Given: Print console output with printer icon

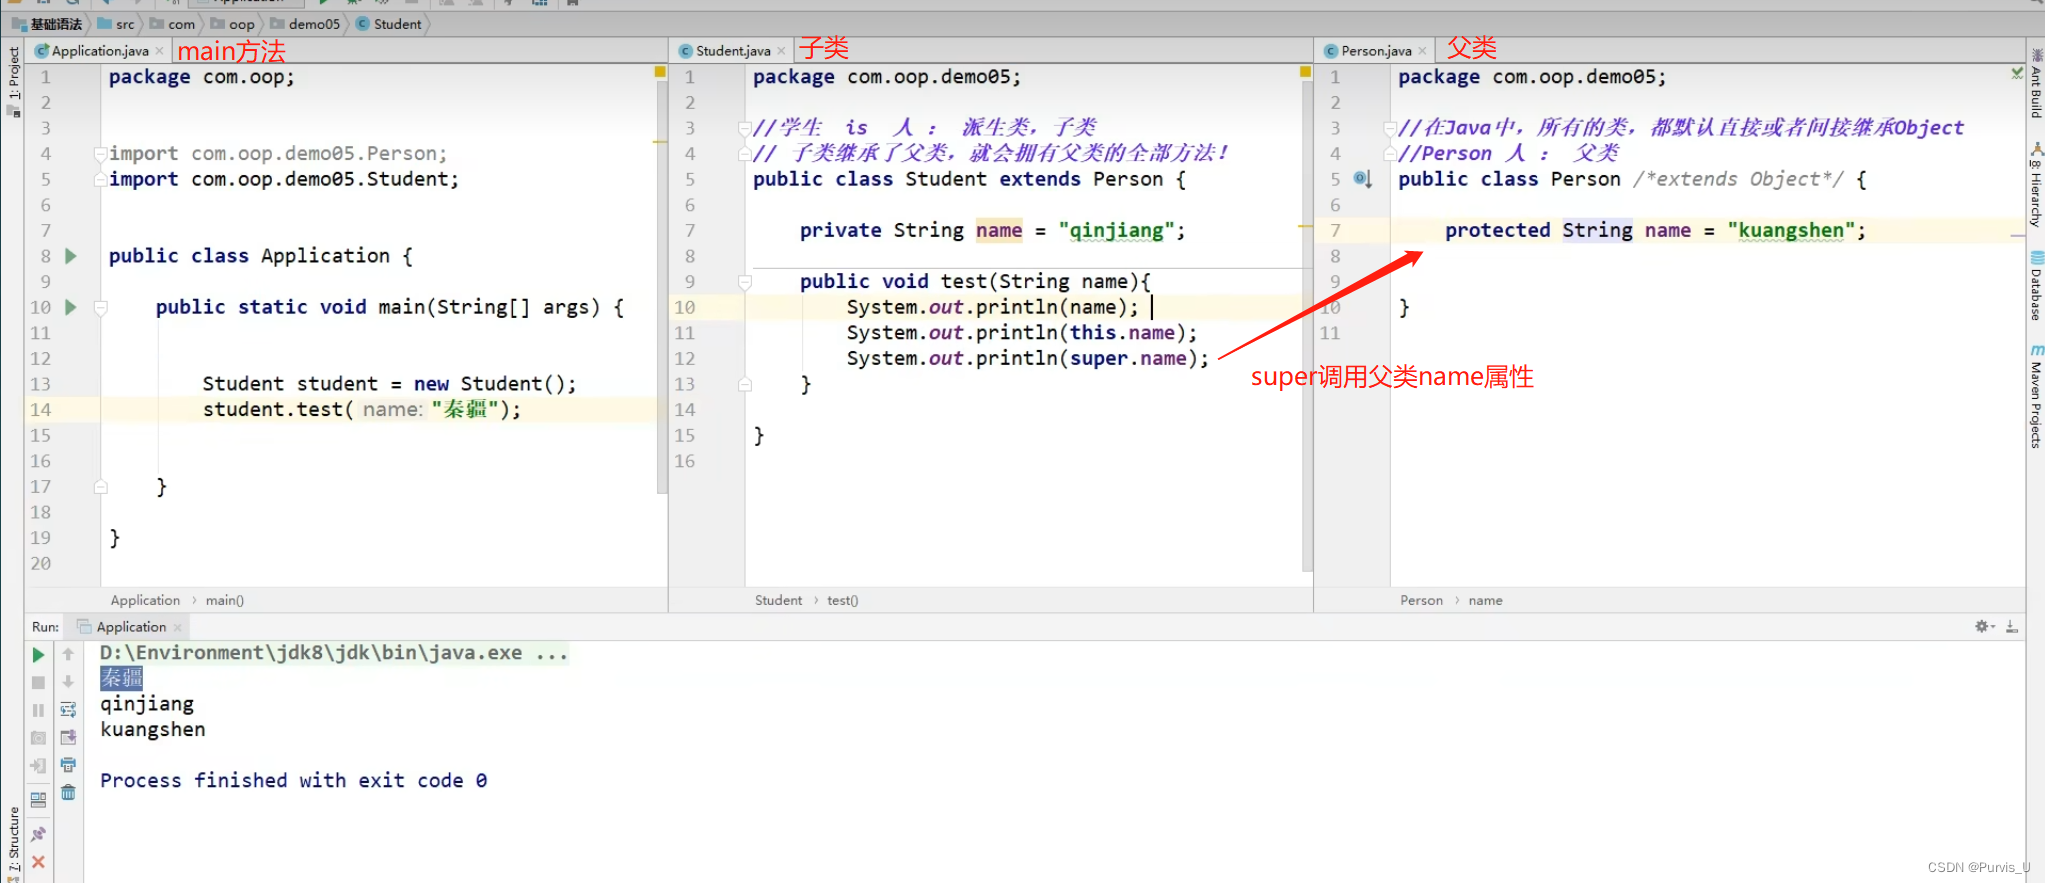Looking at the screenshot, I should (x=68, y=765).
